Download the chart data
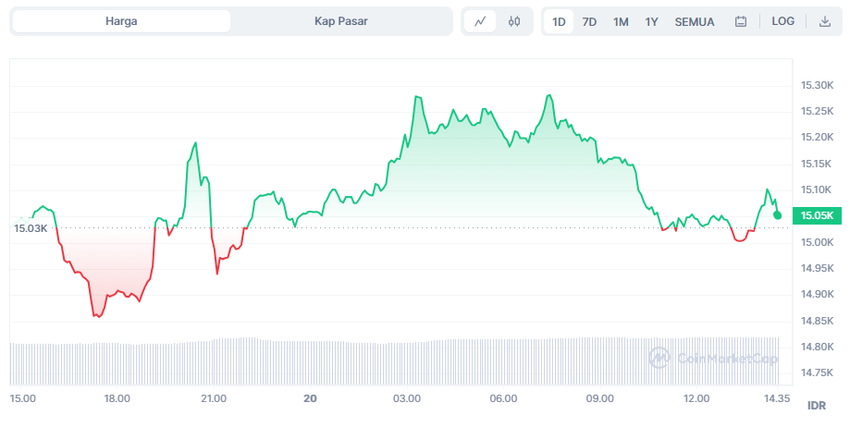Image resolution: width=850 pixels, height=427 pixels. (824, 21)
